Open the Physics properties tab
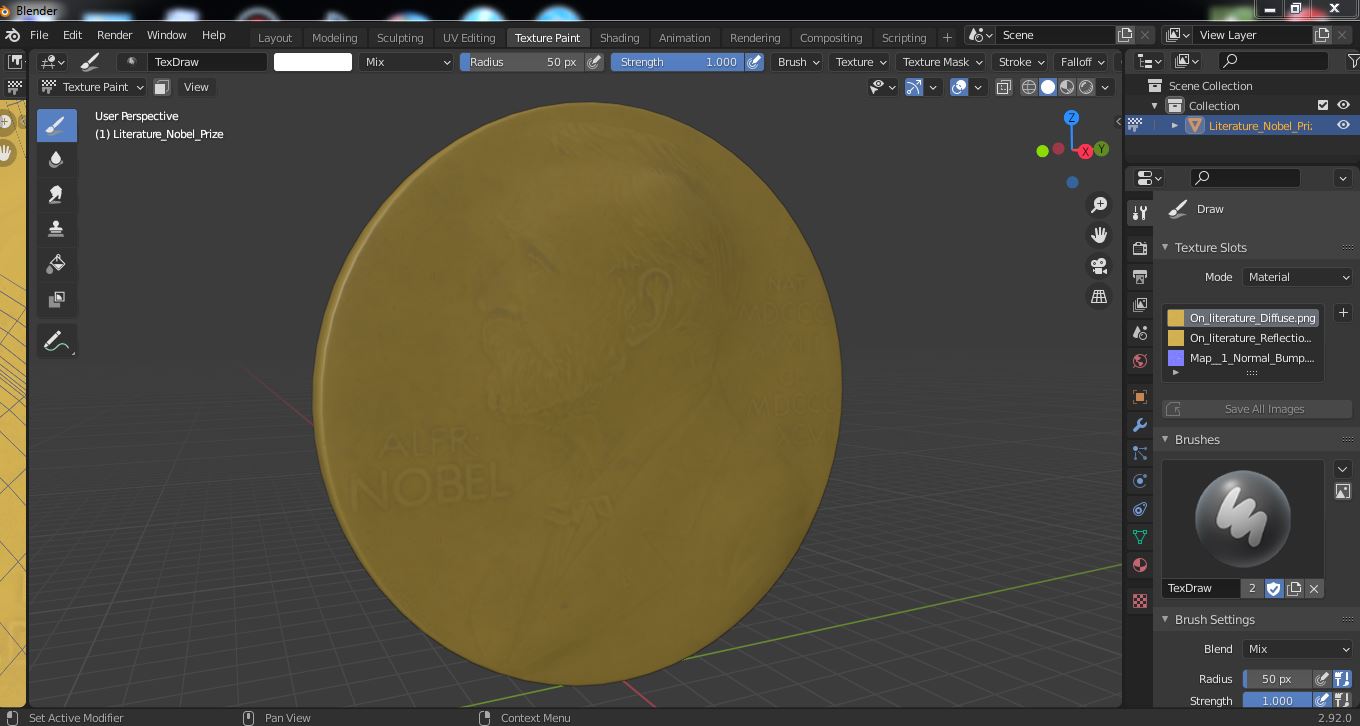This screenshot has width=1360, height=726. click(x=1139, y=481)
